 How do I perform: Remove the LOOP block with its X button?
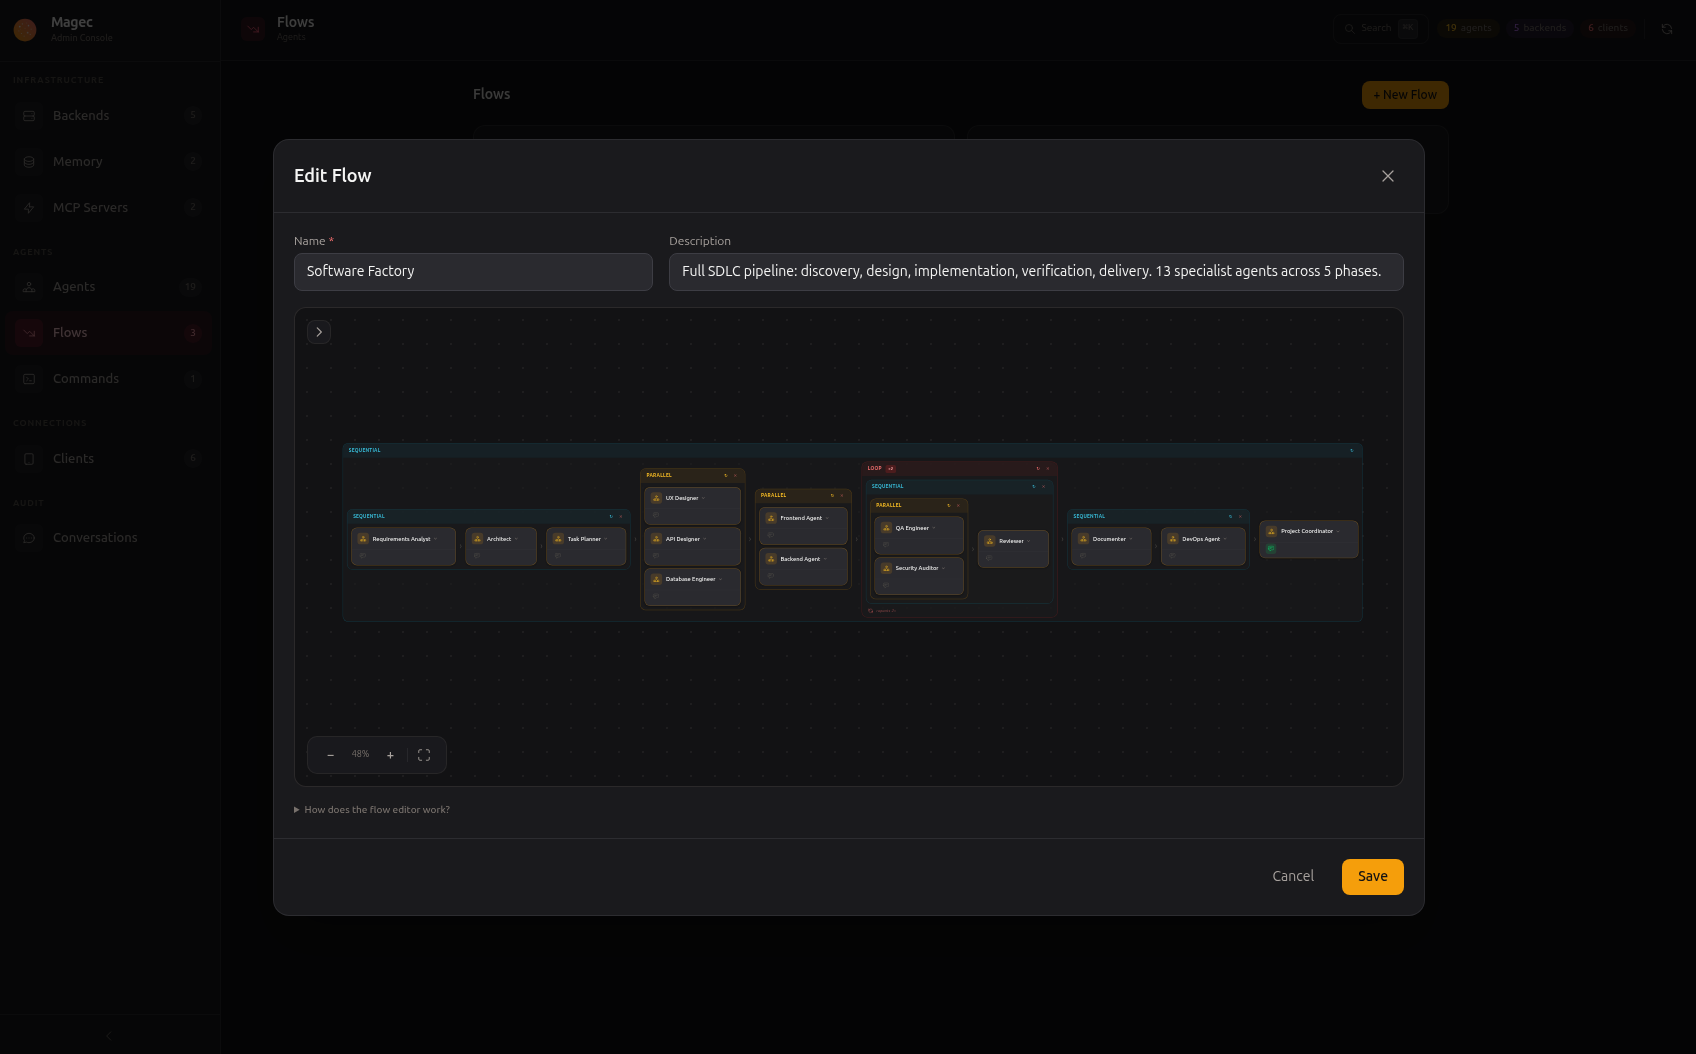click(x=1048, y=468)
